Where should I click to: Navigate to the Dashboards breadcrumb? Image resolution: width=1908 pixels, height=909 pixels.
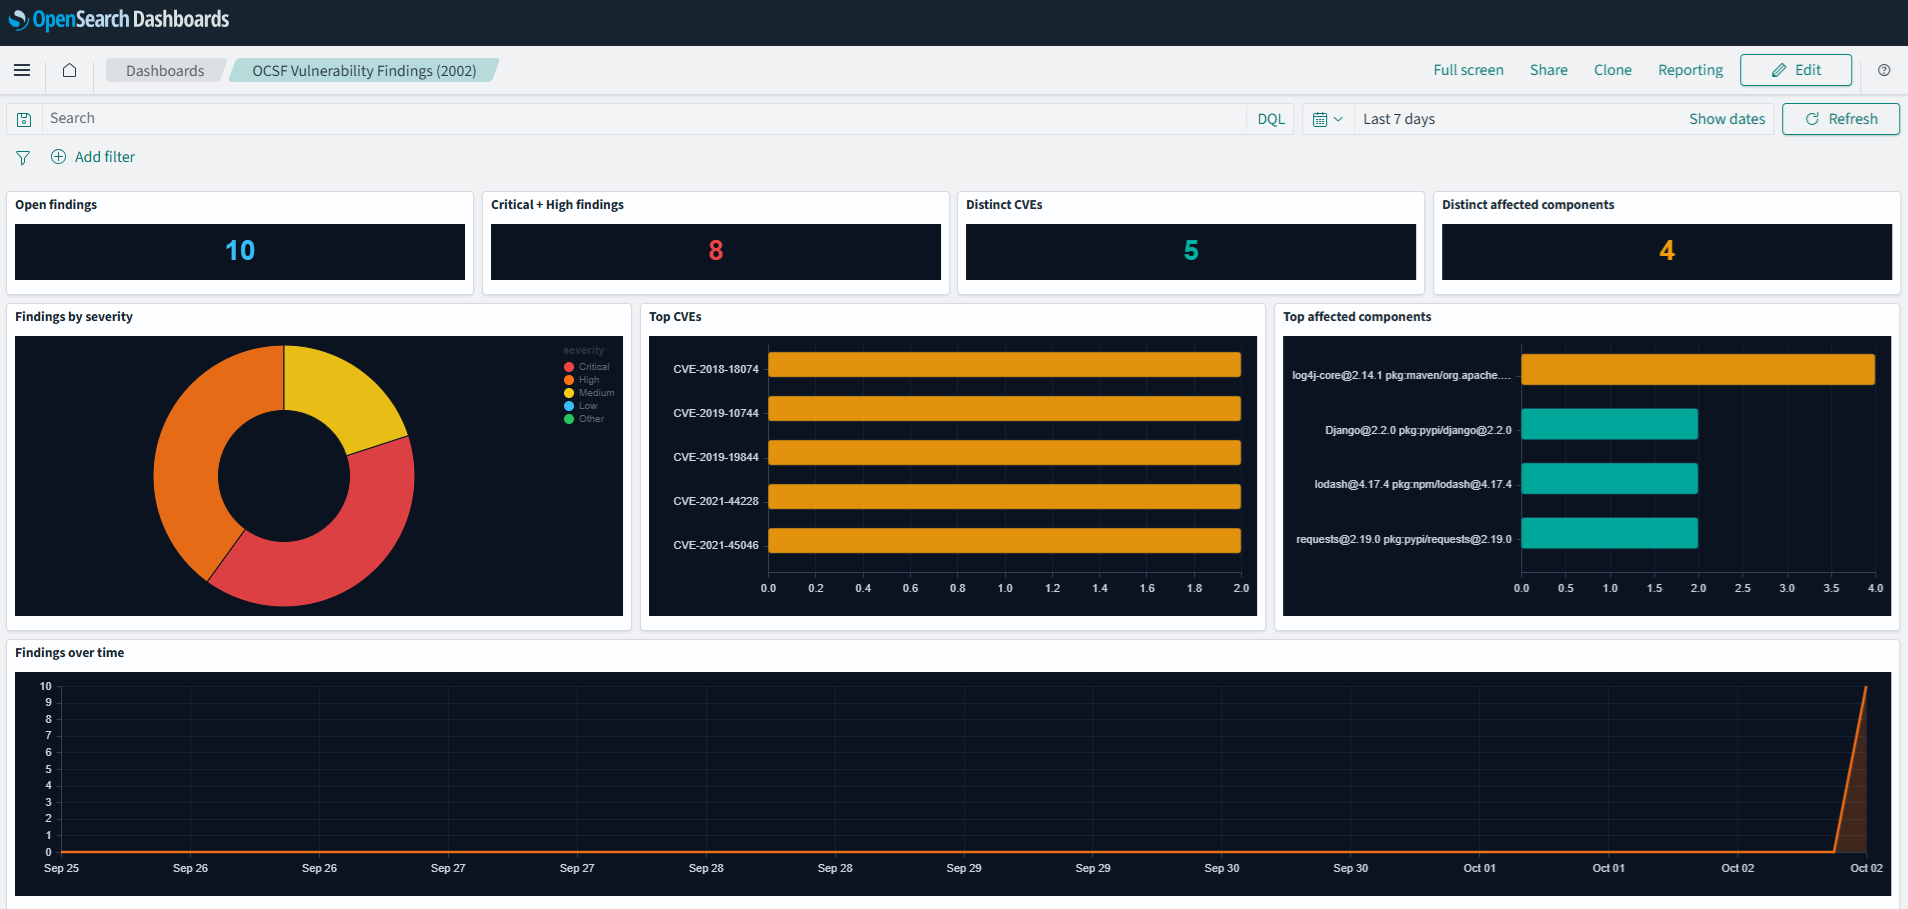pos(165,70)
